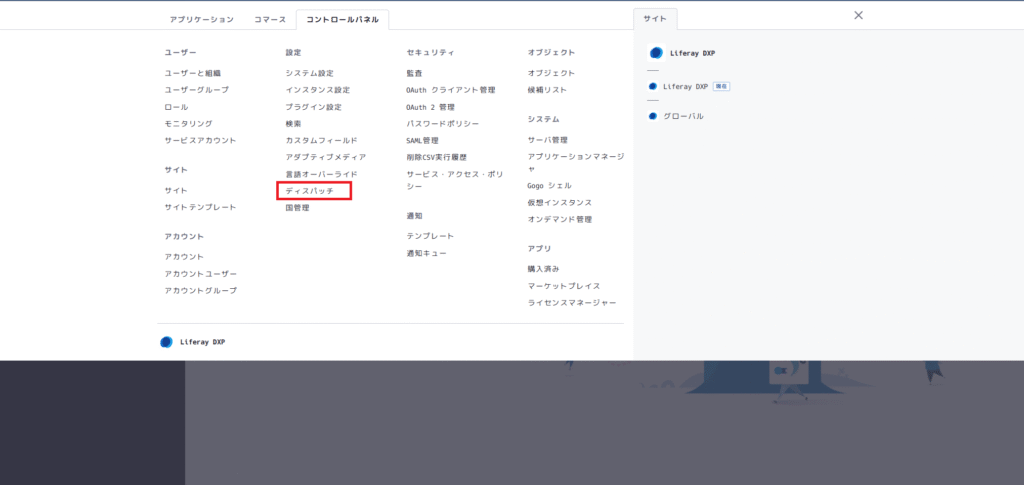The width and height of the screenshot is (1024, 485).
Task: Switch to the アプリケーション tab
Action: (x=200, y=19)
